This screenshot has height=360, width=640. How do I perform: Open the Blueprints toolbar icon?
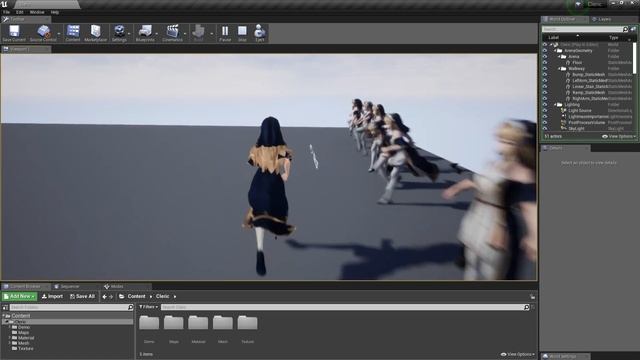pyautogui.click(x=145, y=31)
